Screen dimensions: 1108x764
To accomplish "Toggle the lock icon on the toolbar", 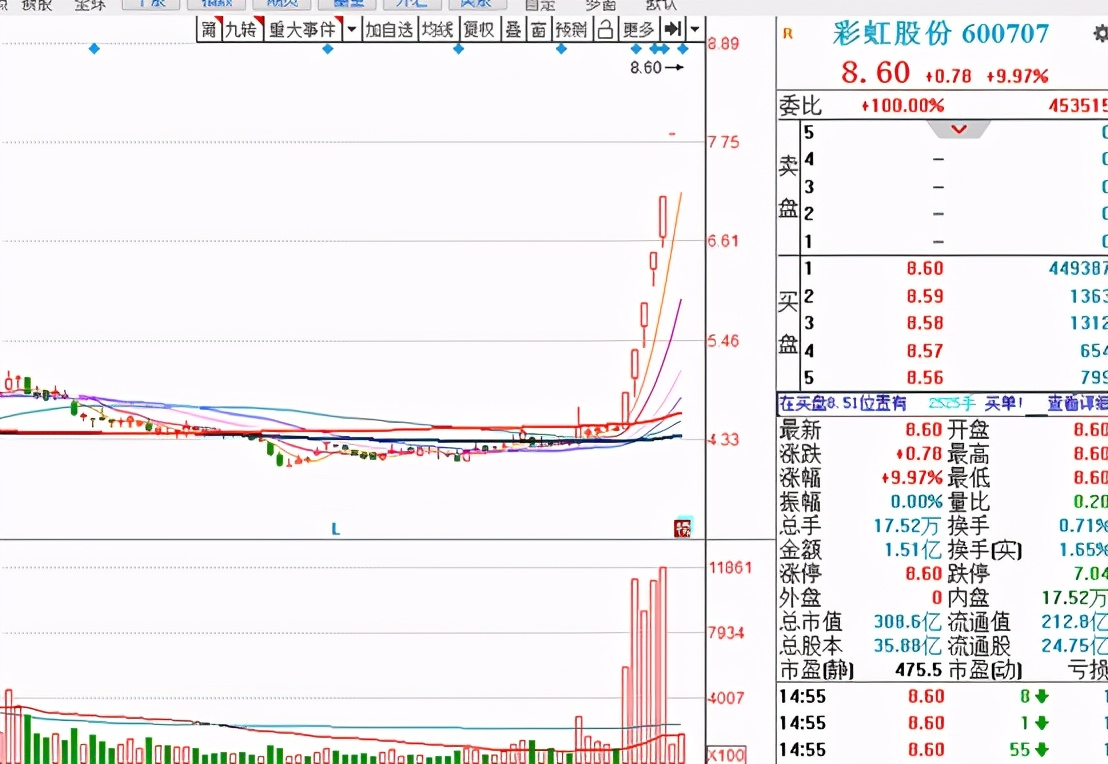I will tap(605, 29).
